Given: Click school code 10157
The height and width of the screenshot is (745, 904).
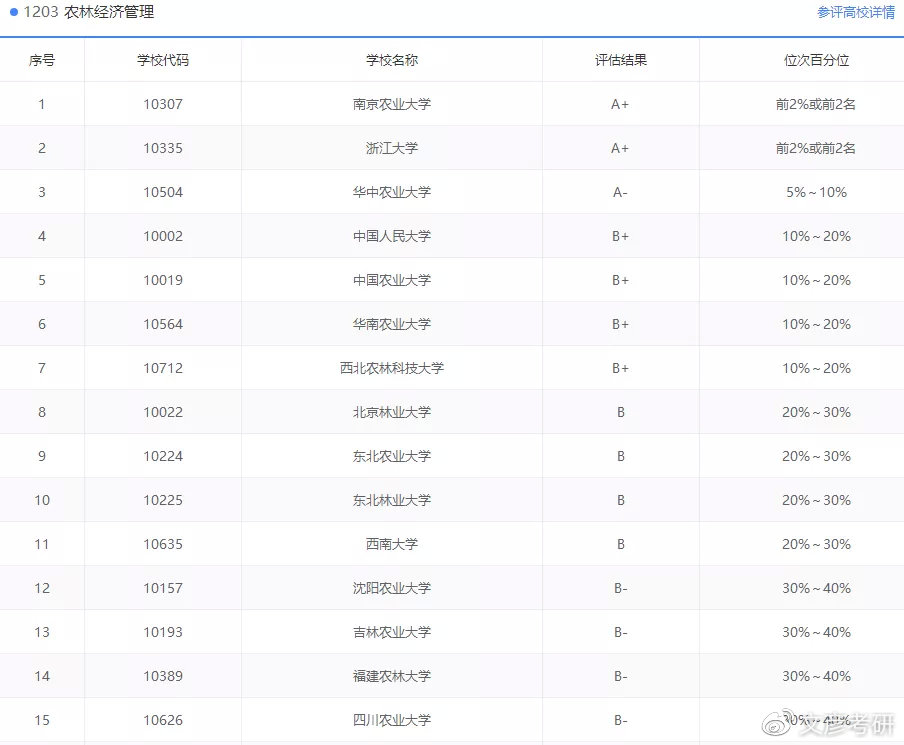Looking at the screenshot, I should pos(163,588).
